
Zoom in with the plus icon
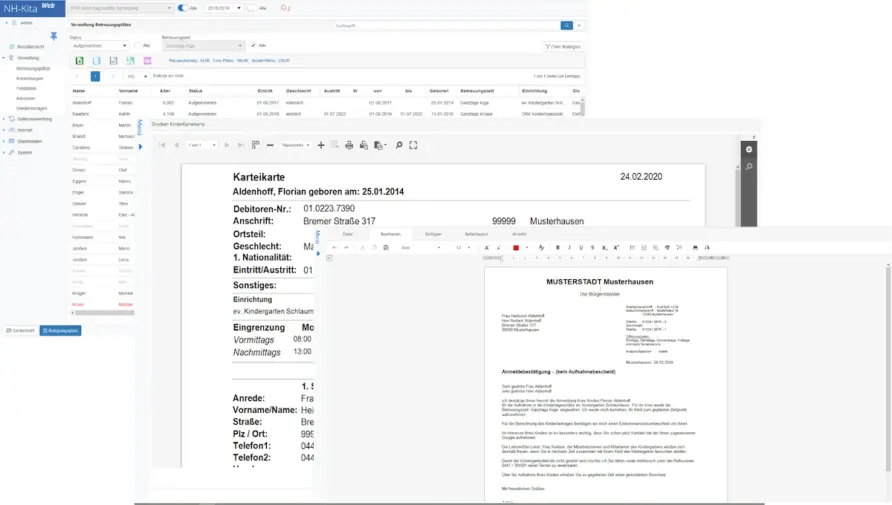click(320, 145)
